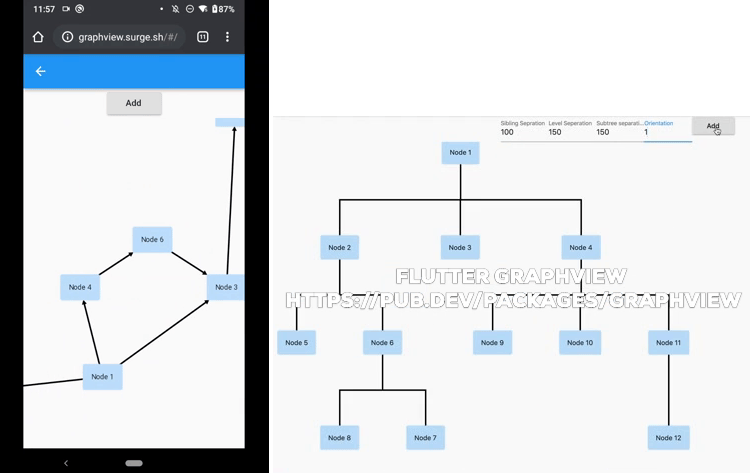750x473 pixels.
Task: Click Node 3 in the tree view
Action: point(460,247)
